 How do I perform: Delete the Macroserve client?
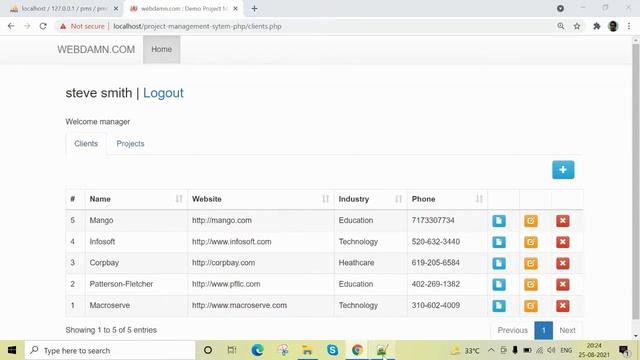pos(562,306)
